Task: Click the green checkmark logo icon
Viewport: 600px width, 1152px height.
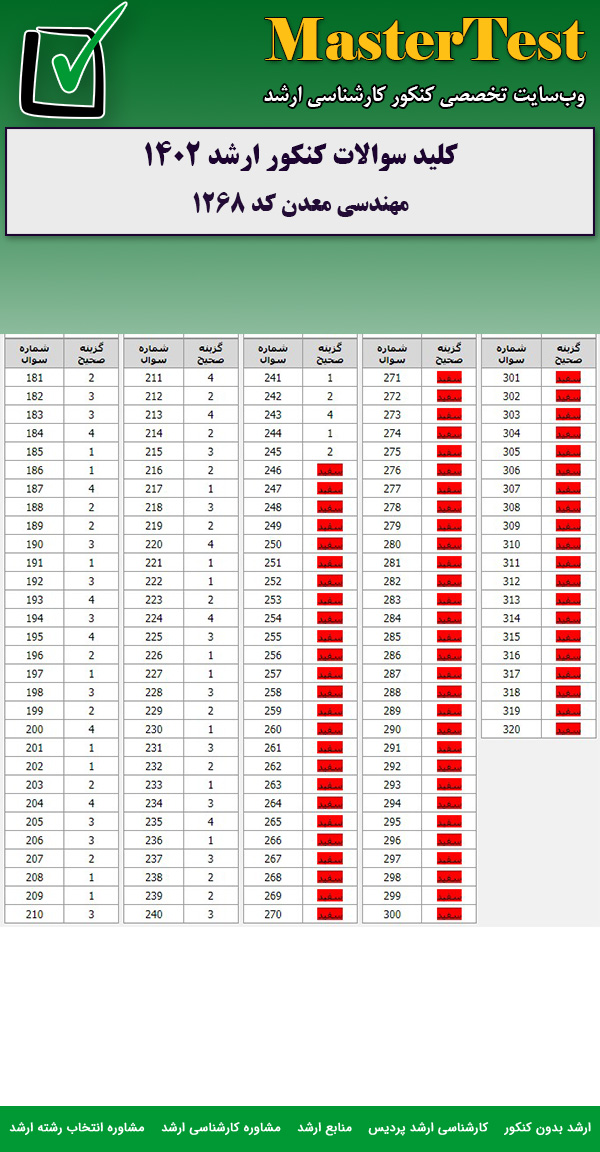Action: 74,60
